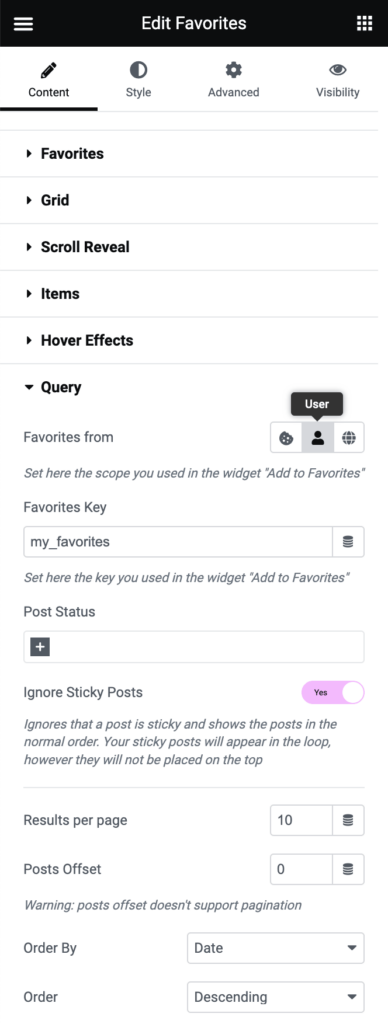Open dynamic tags for Posts Offset
Viewport: 388px width, 1024px height.
coord(348,869)
